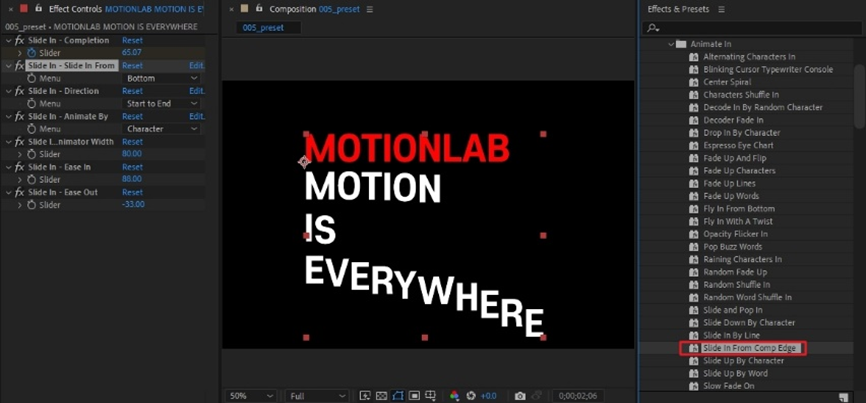Click the search magnifier in Effects & Presets
866x403 pixels.
coord(653,28)
